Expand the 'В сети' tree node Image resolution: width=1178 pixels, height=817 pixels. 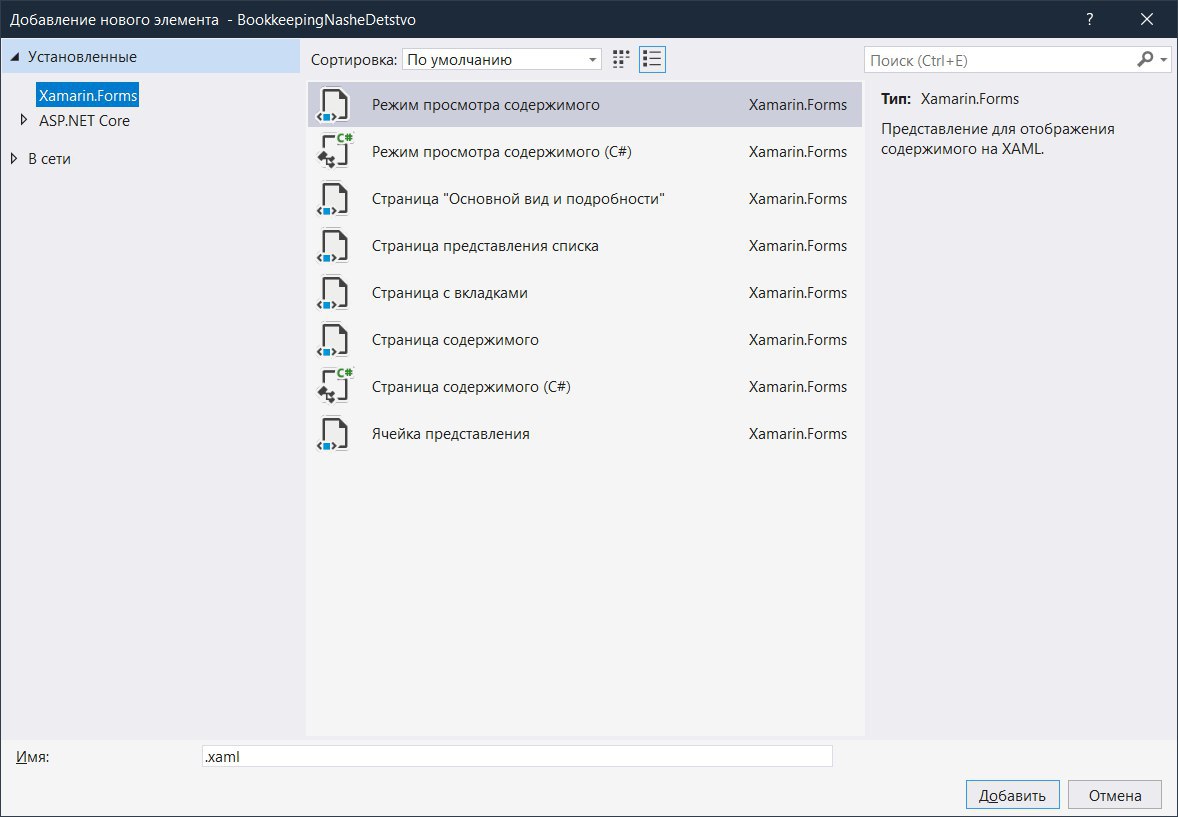coord(14,159)
